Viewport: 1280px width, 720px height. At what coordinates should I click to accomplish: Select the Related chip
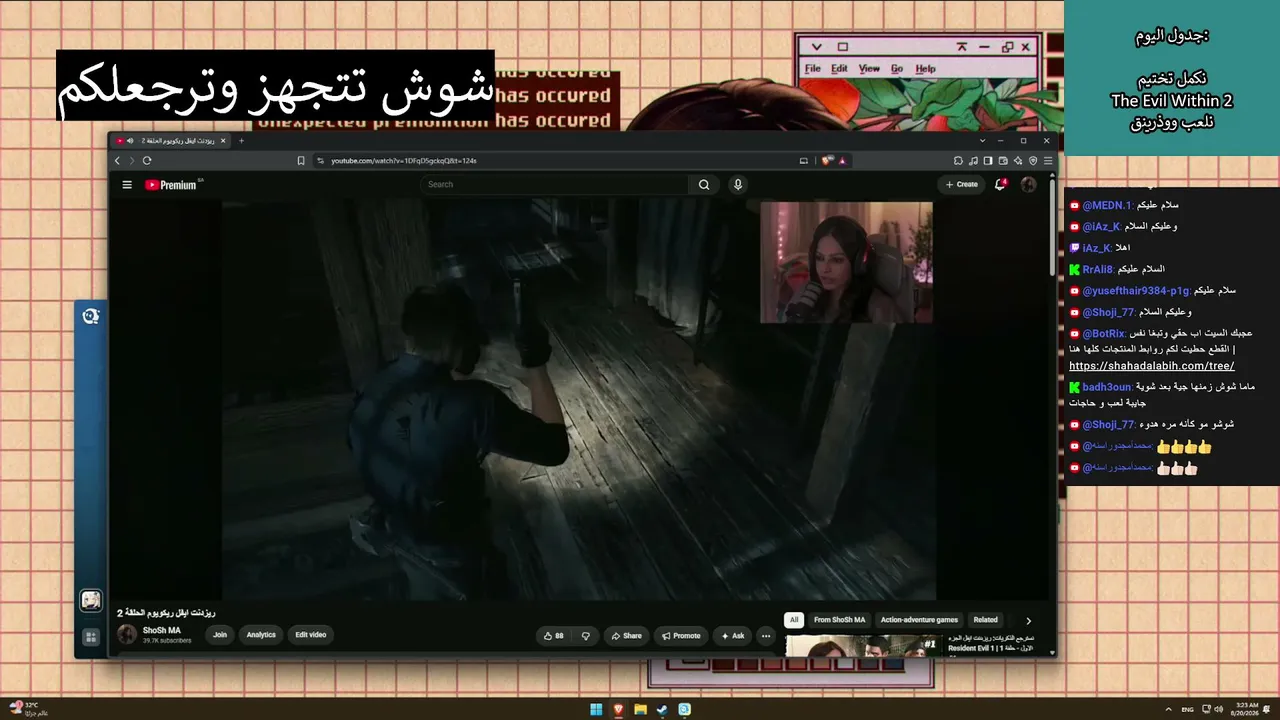(986, 620)
